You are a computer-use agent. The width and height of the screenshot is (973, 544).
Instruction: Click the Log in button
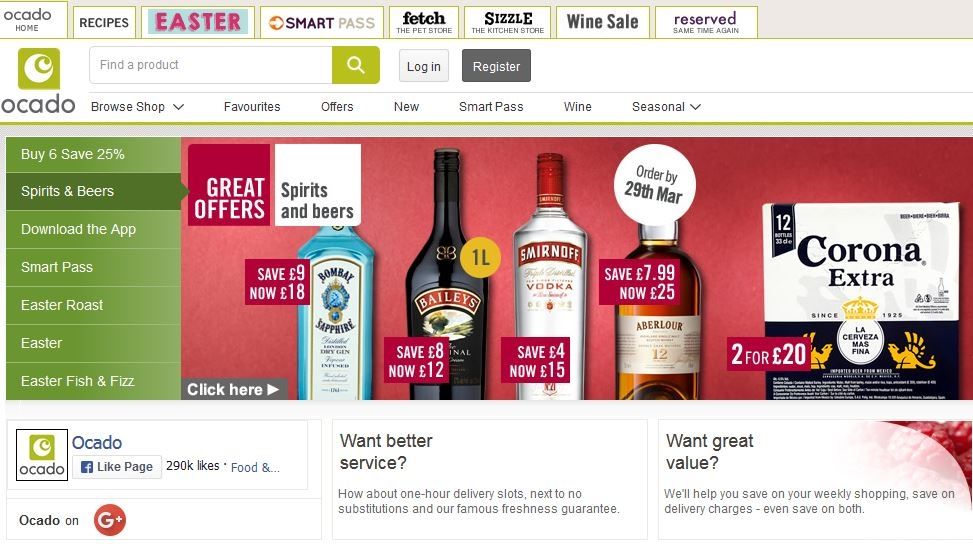pos(424,66)
